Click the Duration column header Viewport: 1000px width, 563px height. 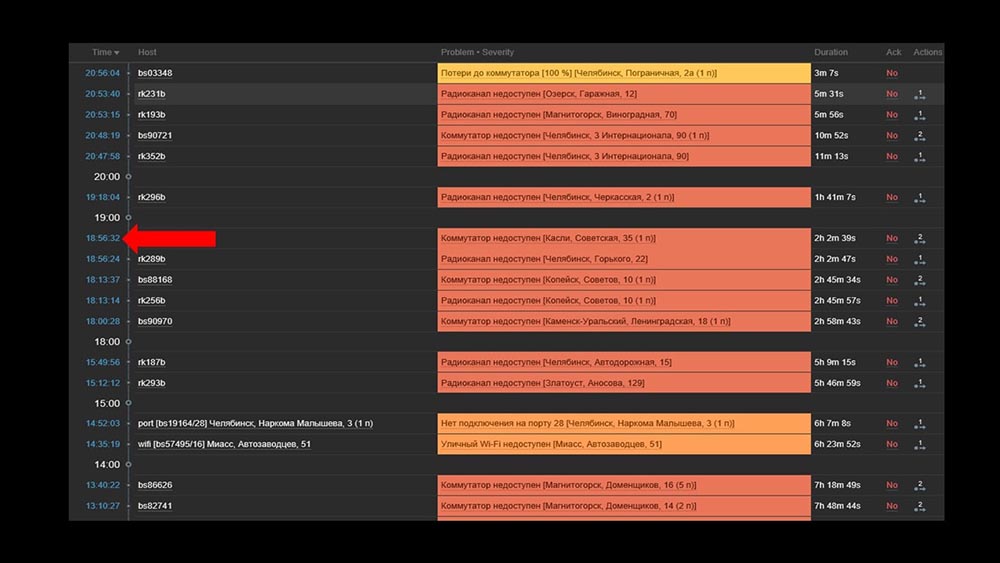pos(830,52)
